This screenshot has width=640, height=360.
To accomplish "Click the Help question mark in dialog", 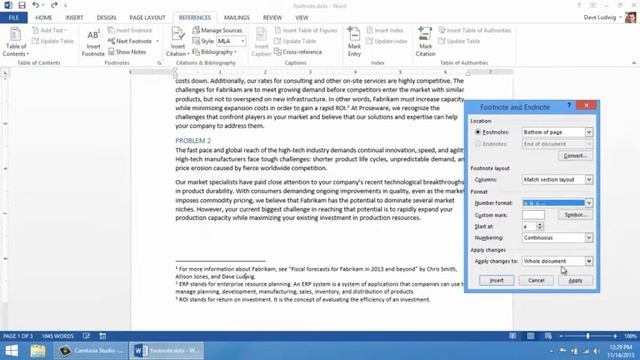I will 569,106.
